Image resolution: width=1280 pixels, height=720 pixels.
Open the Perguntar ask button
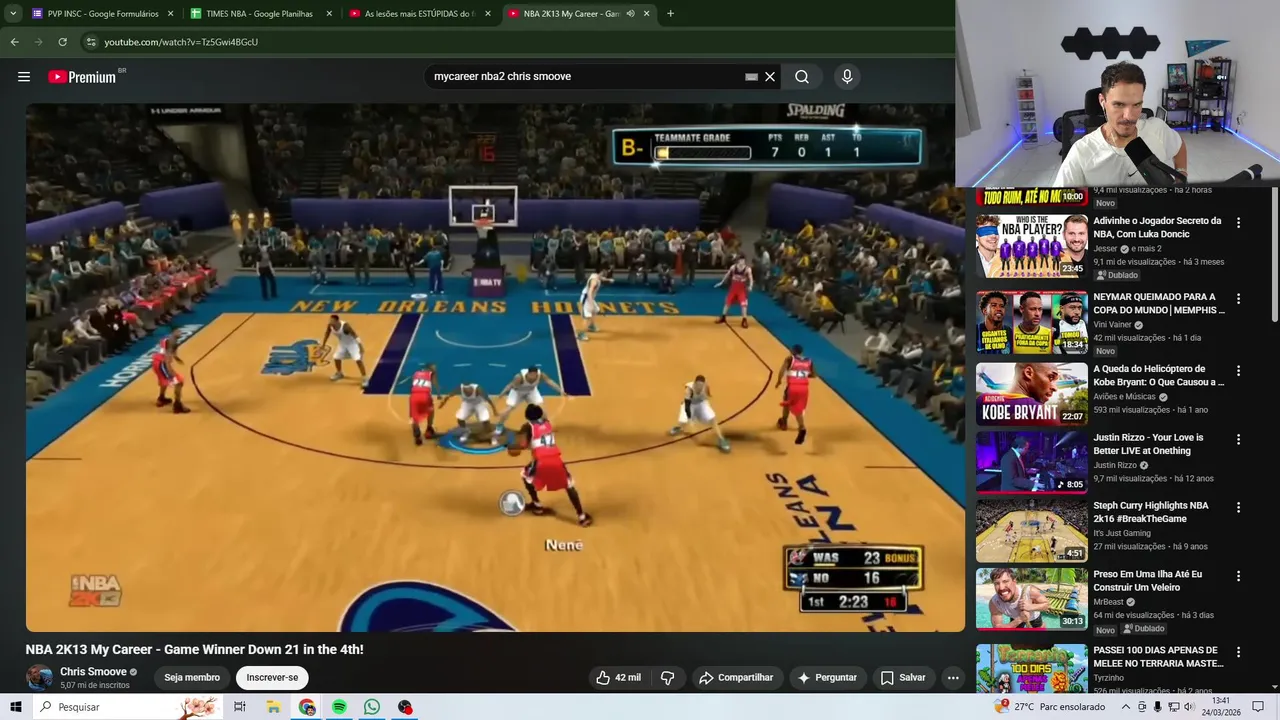(x=827, y=677)
